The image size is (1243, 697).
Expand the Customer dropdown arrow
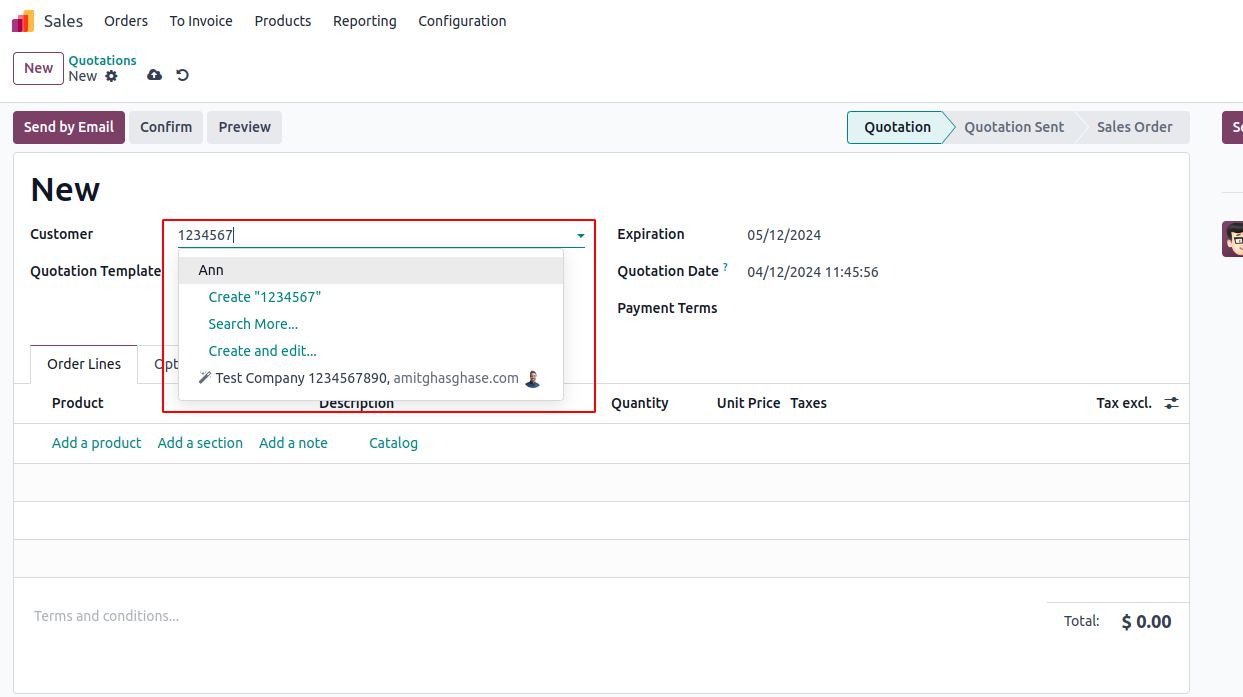[580, 236]
